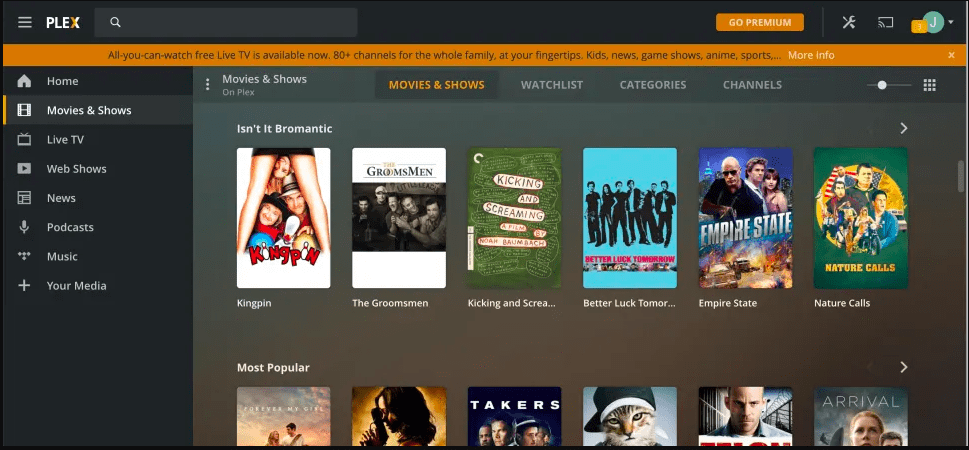Viewport: 969px width, 450px height.
Task: Click More Info in the banner
Action: (811, 55)
